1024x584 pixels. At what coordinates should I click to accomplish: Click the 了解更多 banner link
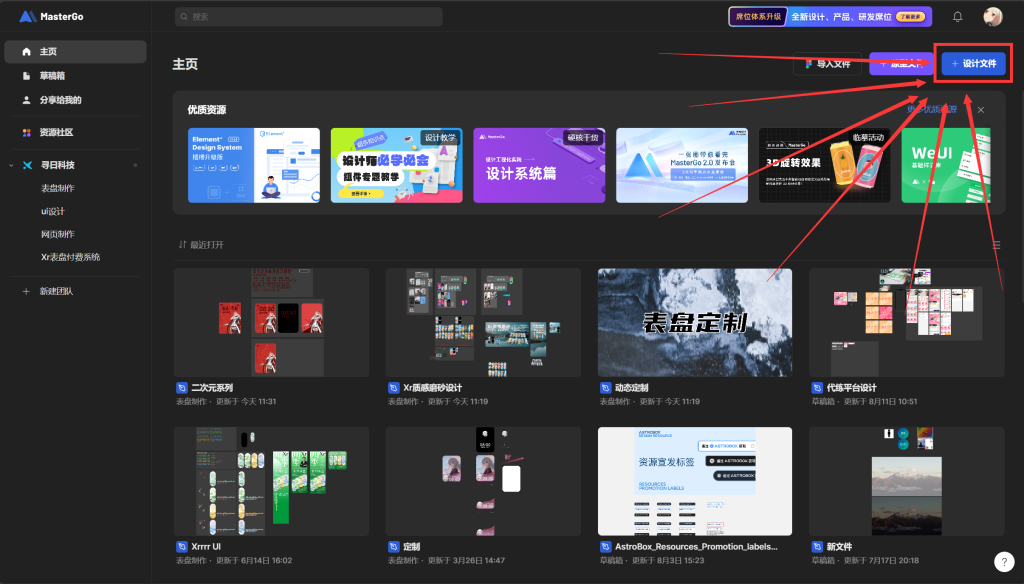(x=909, y=17)
